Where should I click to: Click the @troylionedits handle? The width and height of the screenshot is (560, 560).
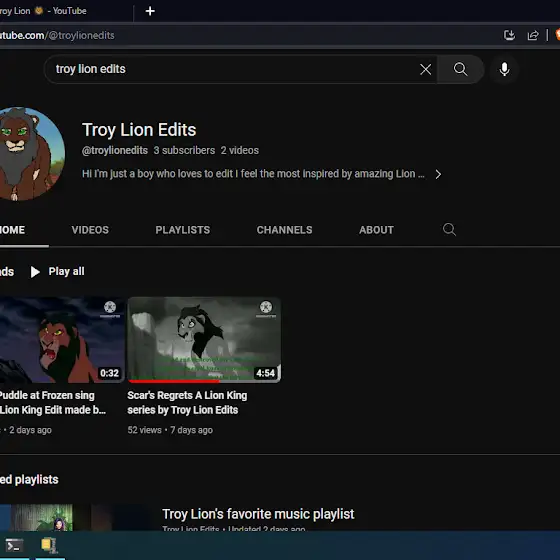click(x=115, y=150)
